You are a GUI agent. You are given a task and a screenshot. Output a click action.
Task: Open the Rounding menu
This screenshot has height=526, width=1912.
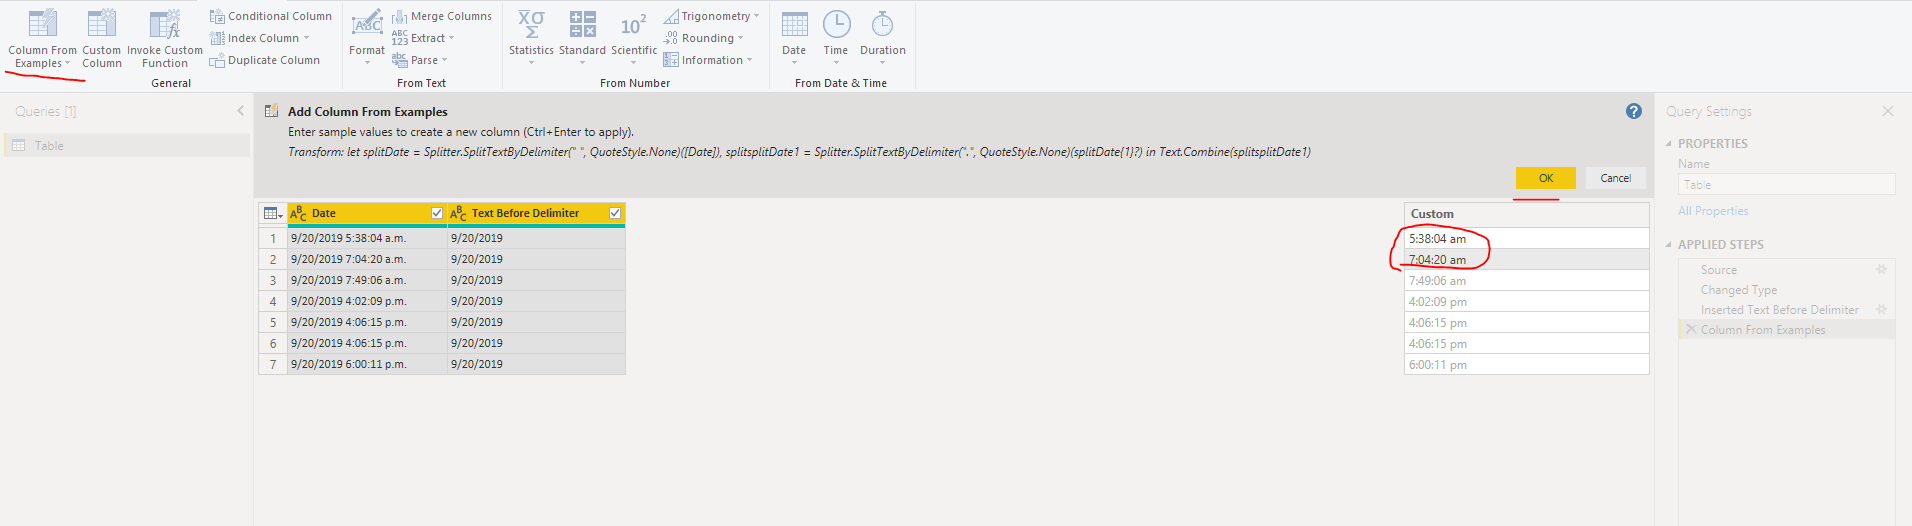[x=703, y=38]
